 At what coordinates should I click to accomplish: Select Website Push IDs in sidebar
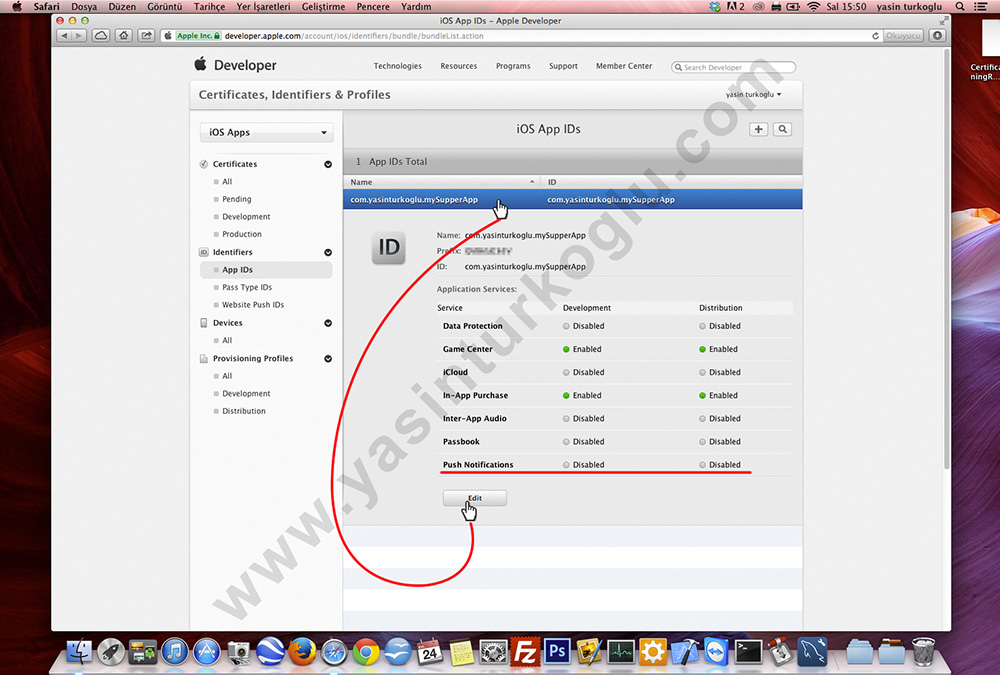[x=253, y=305]
